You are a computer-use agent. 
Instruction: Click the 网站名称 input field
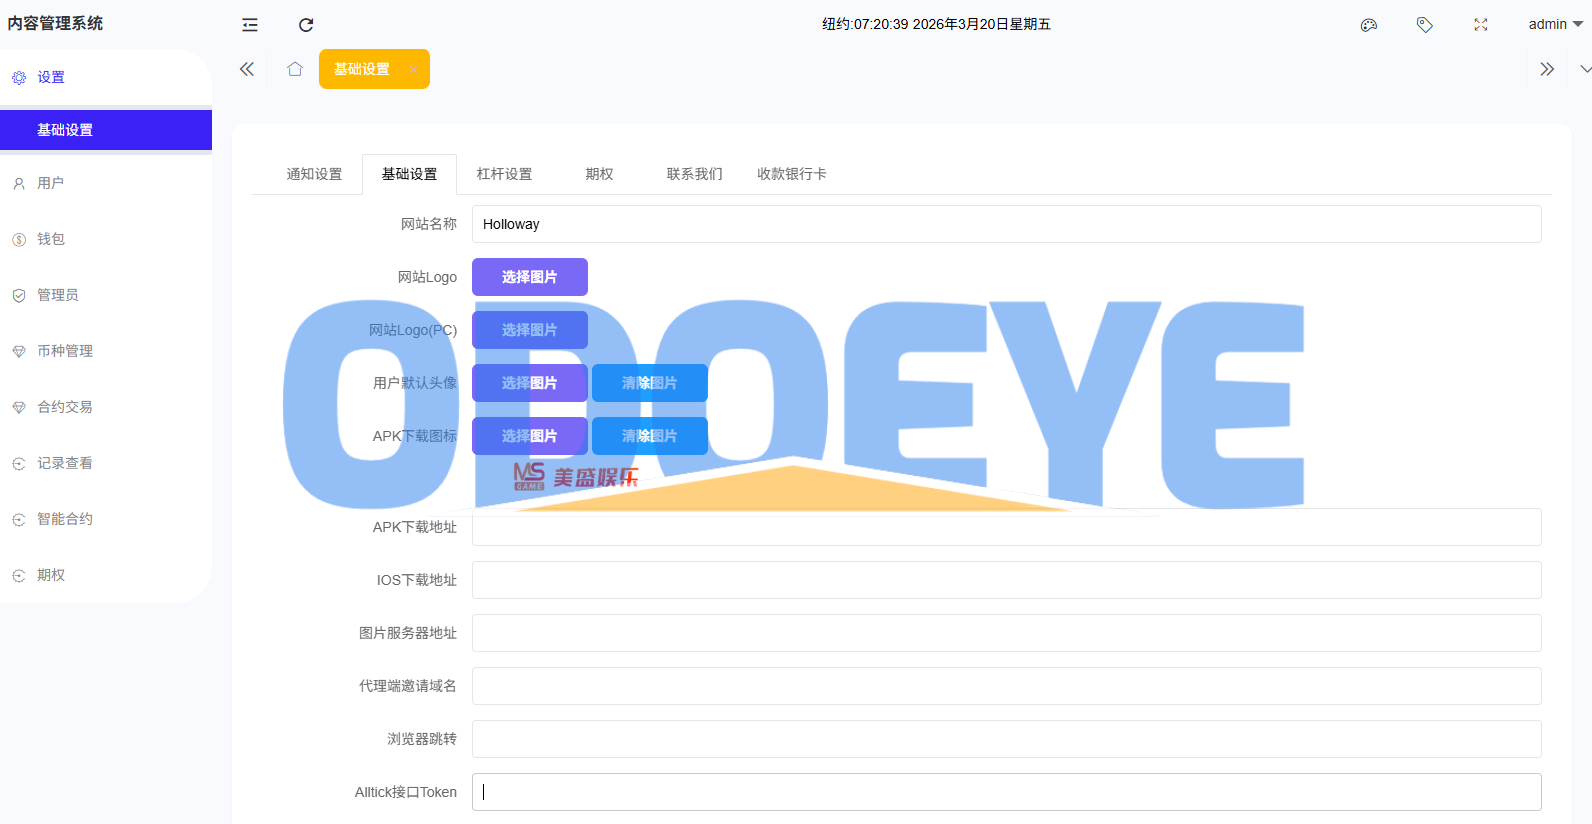(1005, 224)
